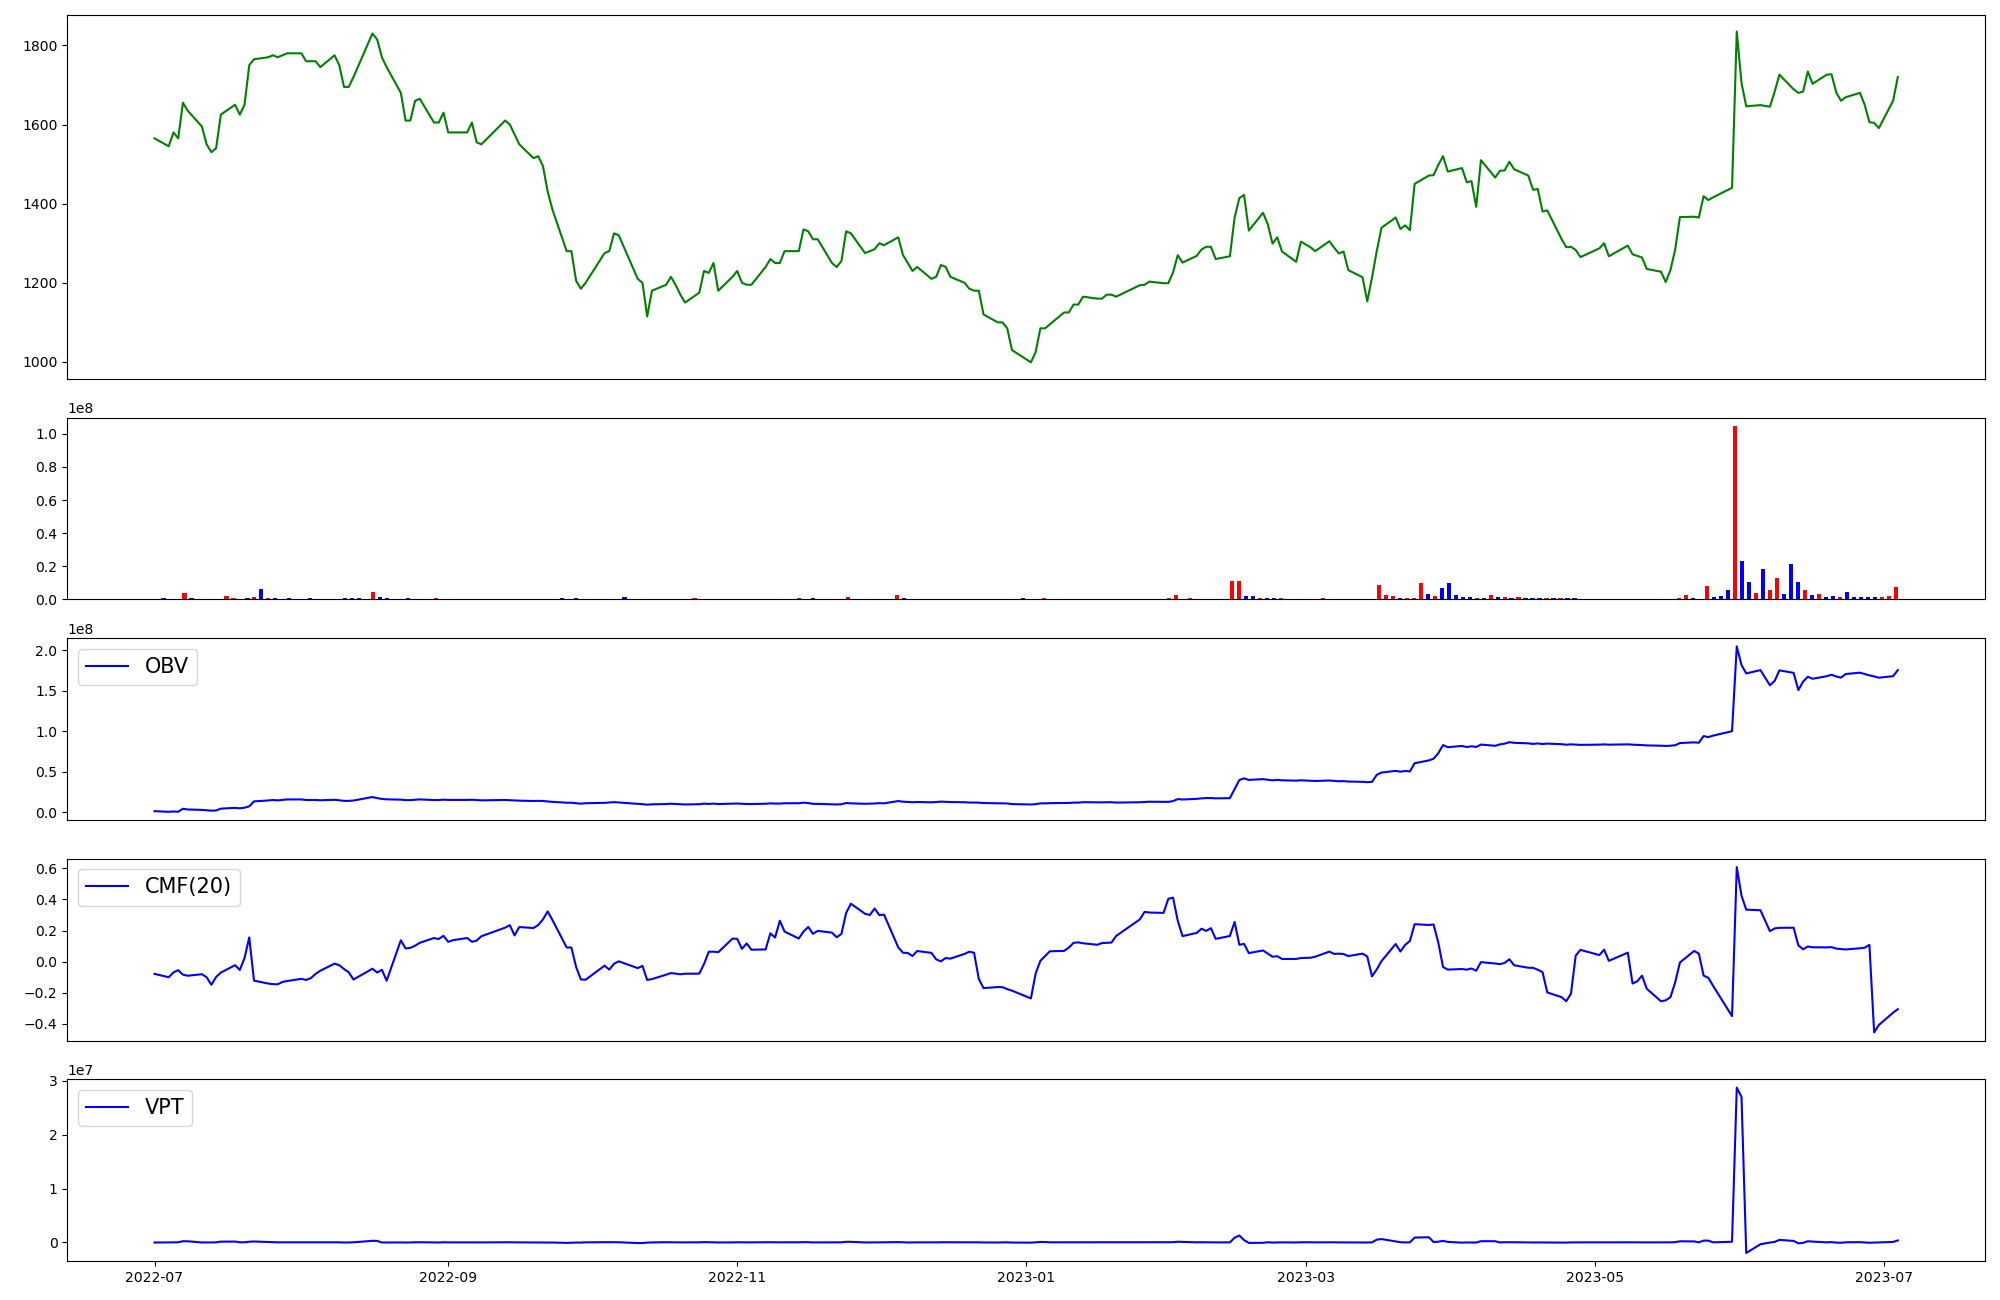Click the VPT legend label

coord(164,1107)
